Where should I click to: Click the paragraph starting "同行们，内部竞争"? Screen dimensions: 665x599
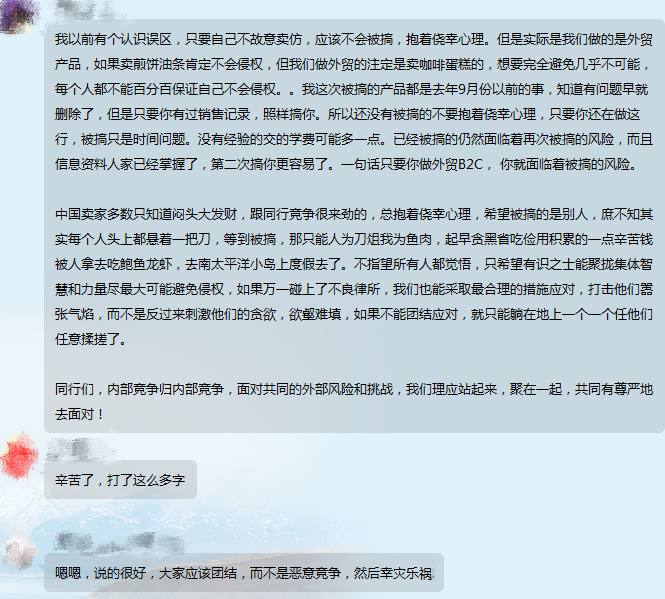pyautogui.click(x=353, y=401)
